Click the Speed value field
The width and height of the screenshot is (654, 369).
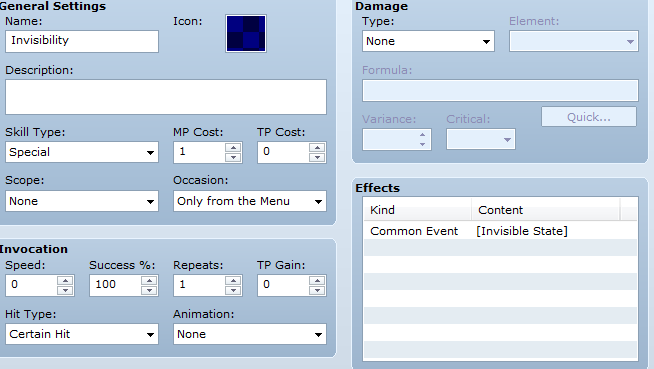[x=32, y=285]
